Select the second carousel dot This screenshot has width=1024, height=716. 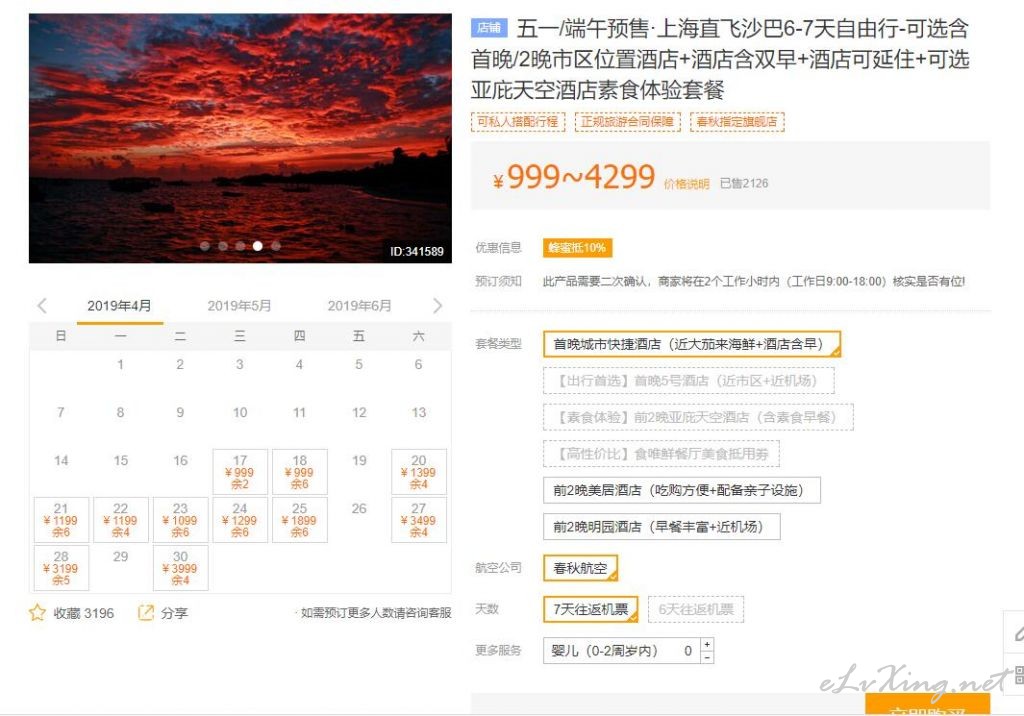coord(223,246)
